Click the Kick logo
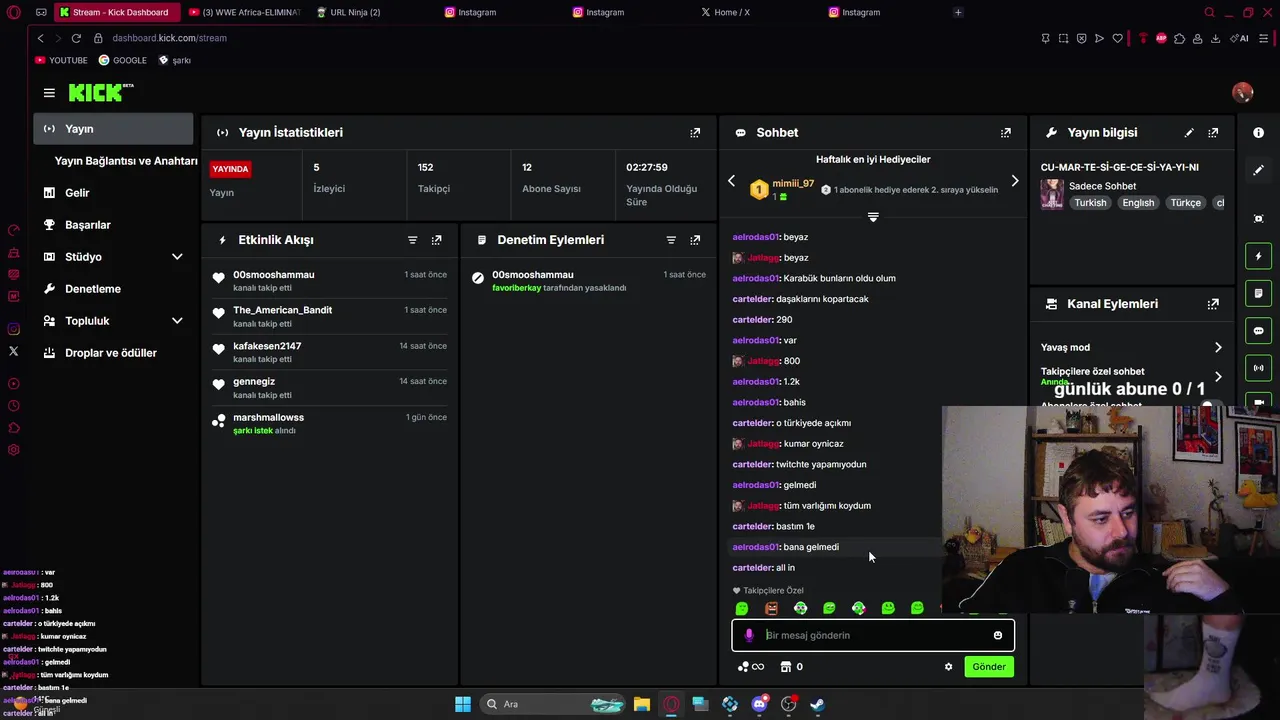 coord(100,93)
